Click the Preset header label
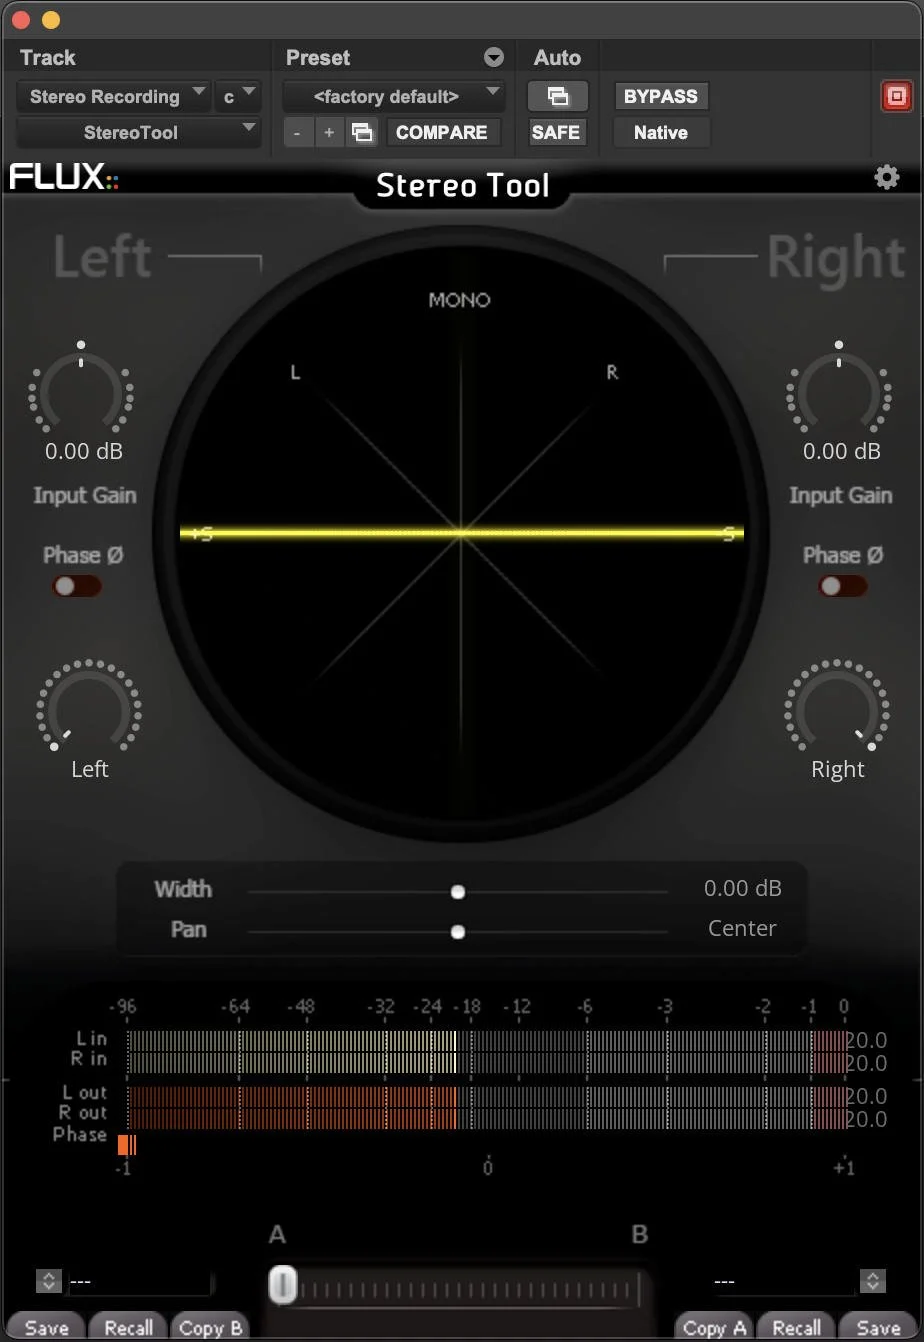 point(318,57)
